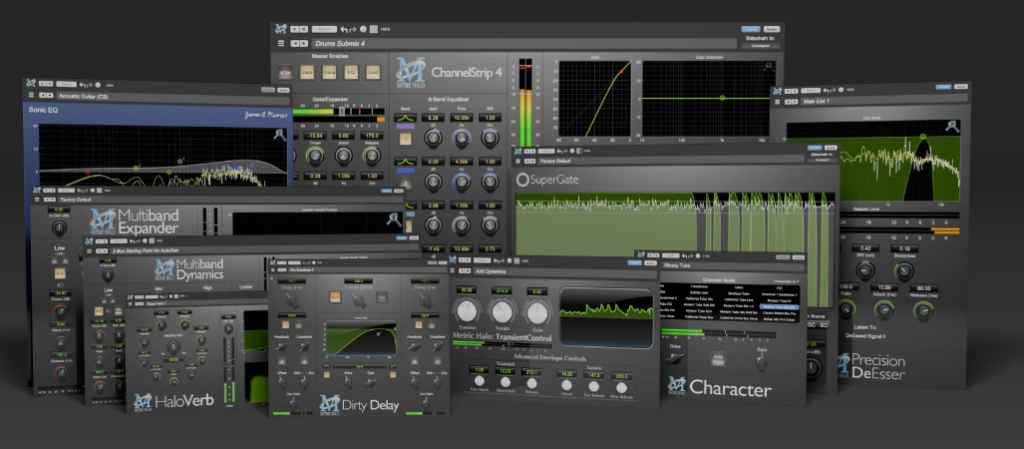Image resolution: width=1024 pixels, height=449 pixels.
Task: Open Sidechain In dropdown in ChannelStrip
Action: tap(761, 46)
